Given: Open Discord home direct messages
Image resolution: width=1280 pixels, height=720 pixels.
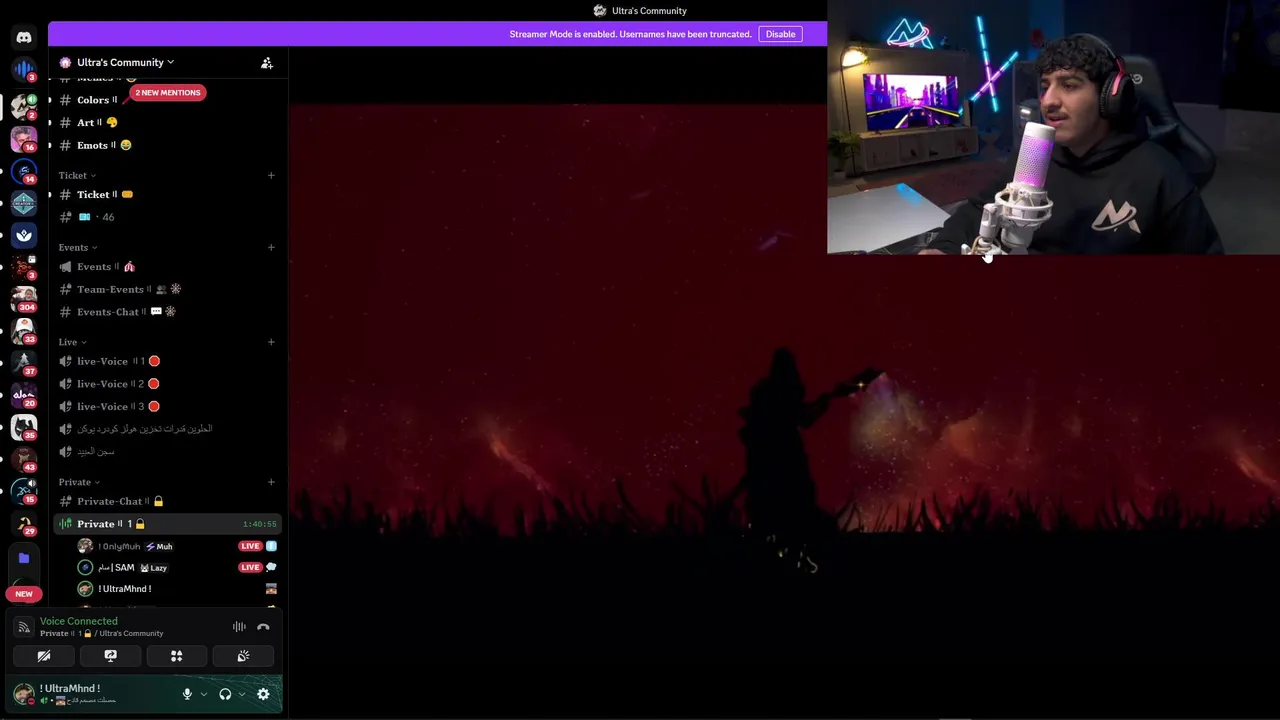Looking at the screenshot, I should tap(24, 37).
